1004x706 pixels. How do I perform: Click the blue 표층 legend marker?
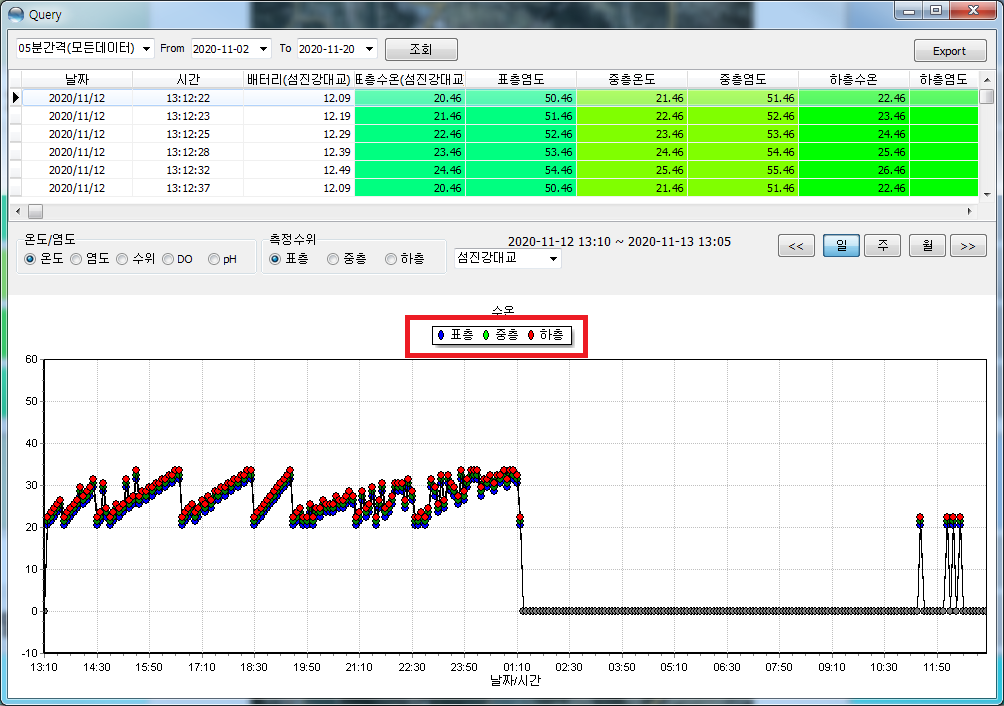point(441,335)
